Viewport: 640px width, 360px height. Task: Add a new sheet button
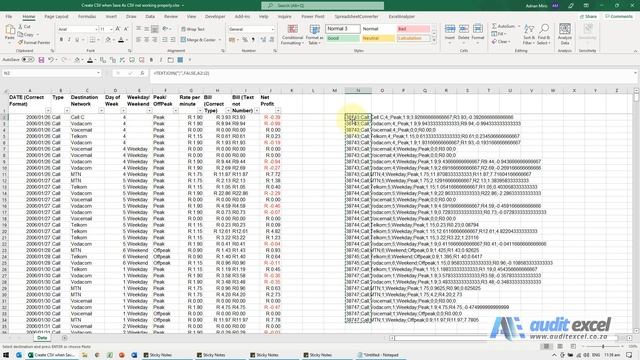click(64, 338)
